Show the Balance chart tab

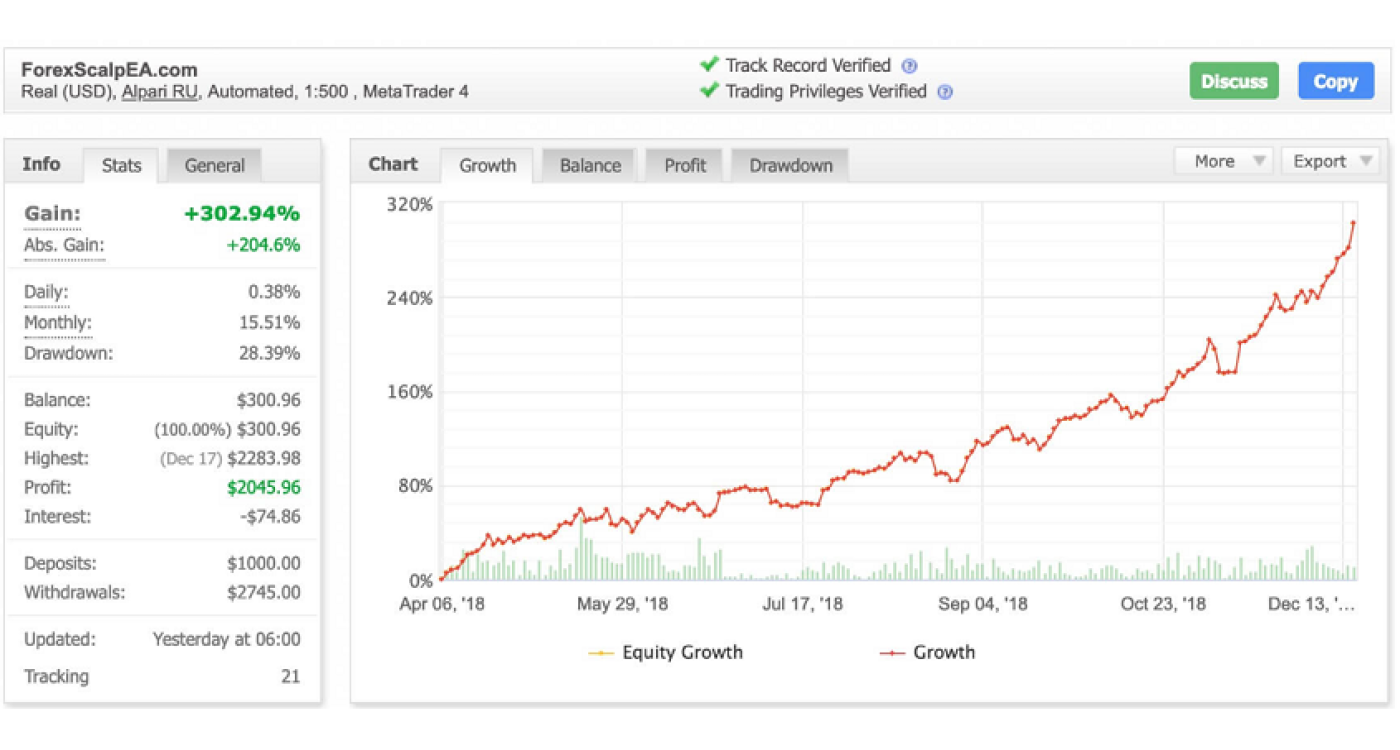click(x=590, y=165)
